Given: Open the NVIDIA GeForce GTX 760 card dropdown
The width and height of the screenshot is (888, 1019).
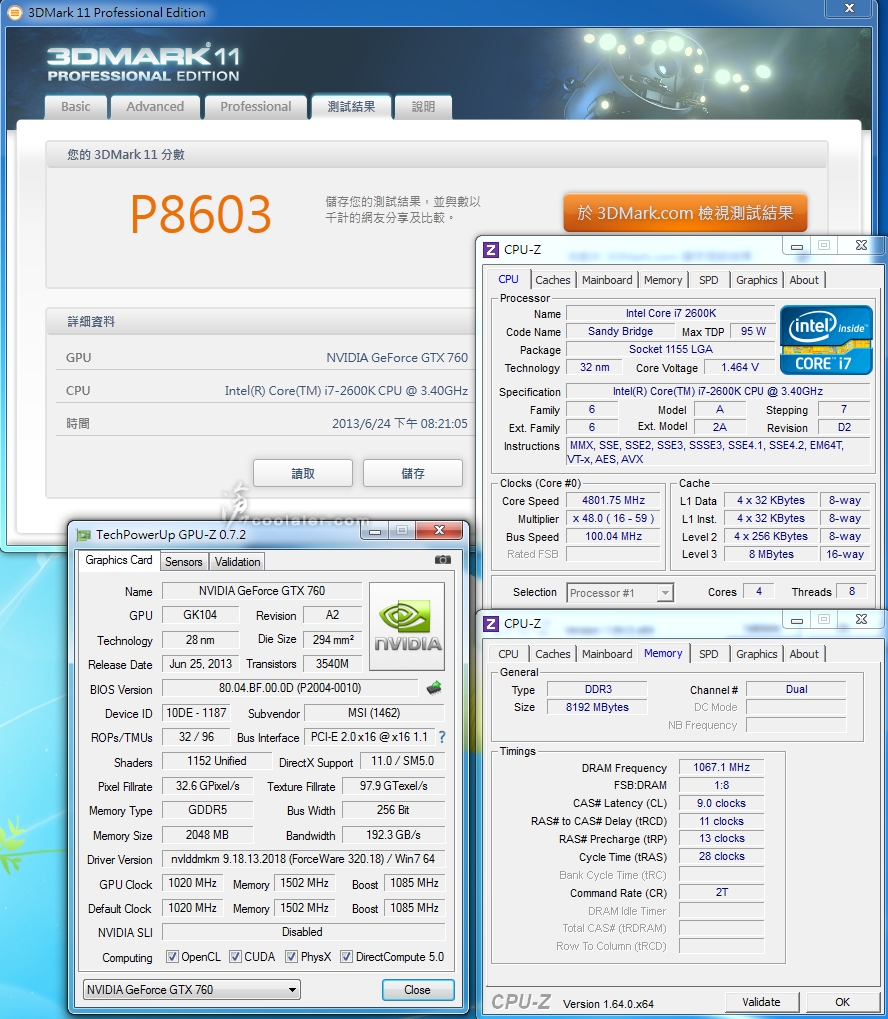Looking at the screenshot, I should point(192,990).
